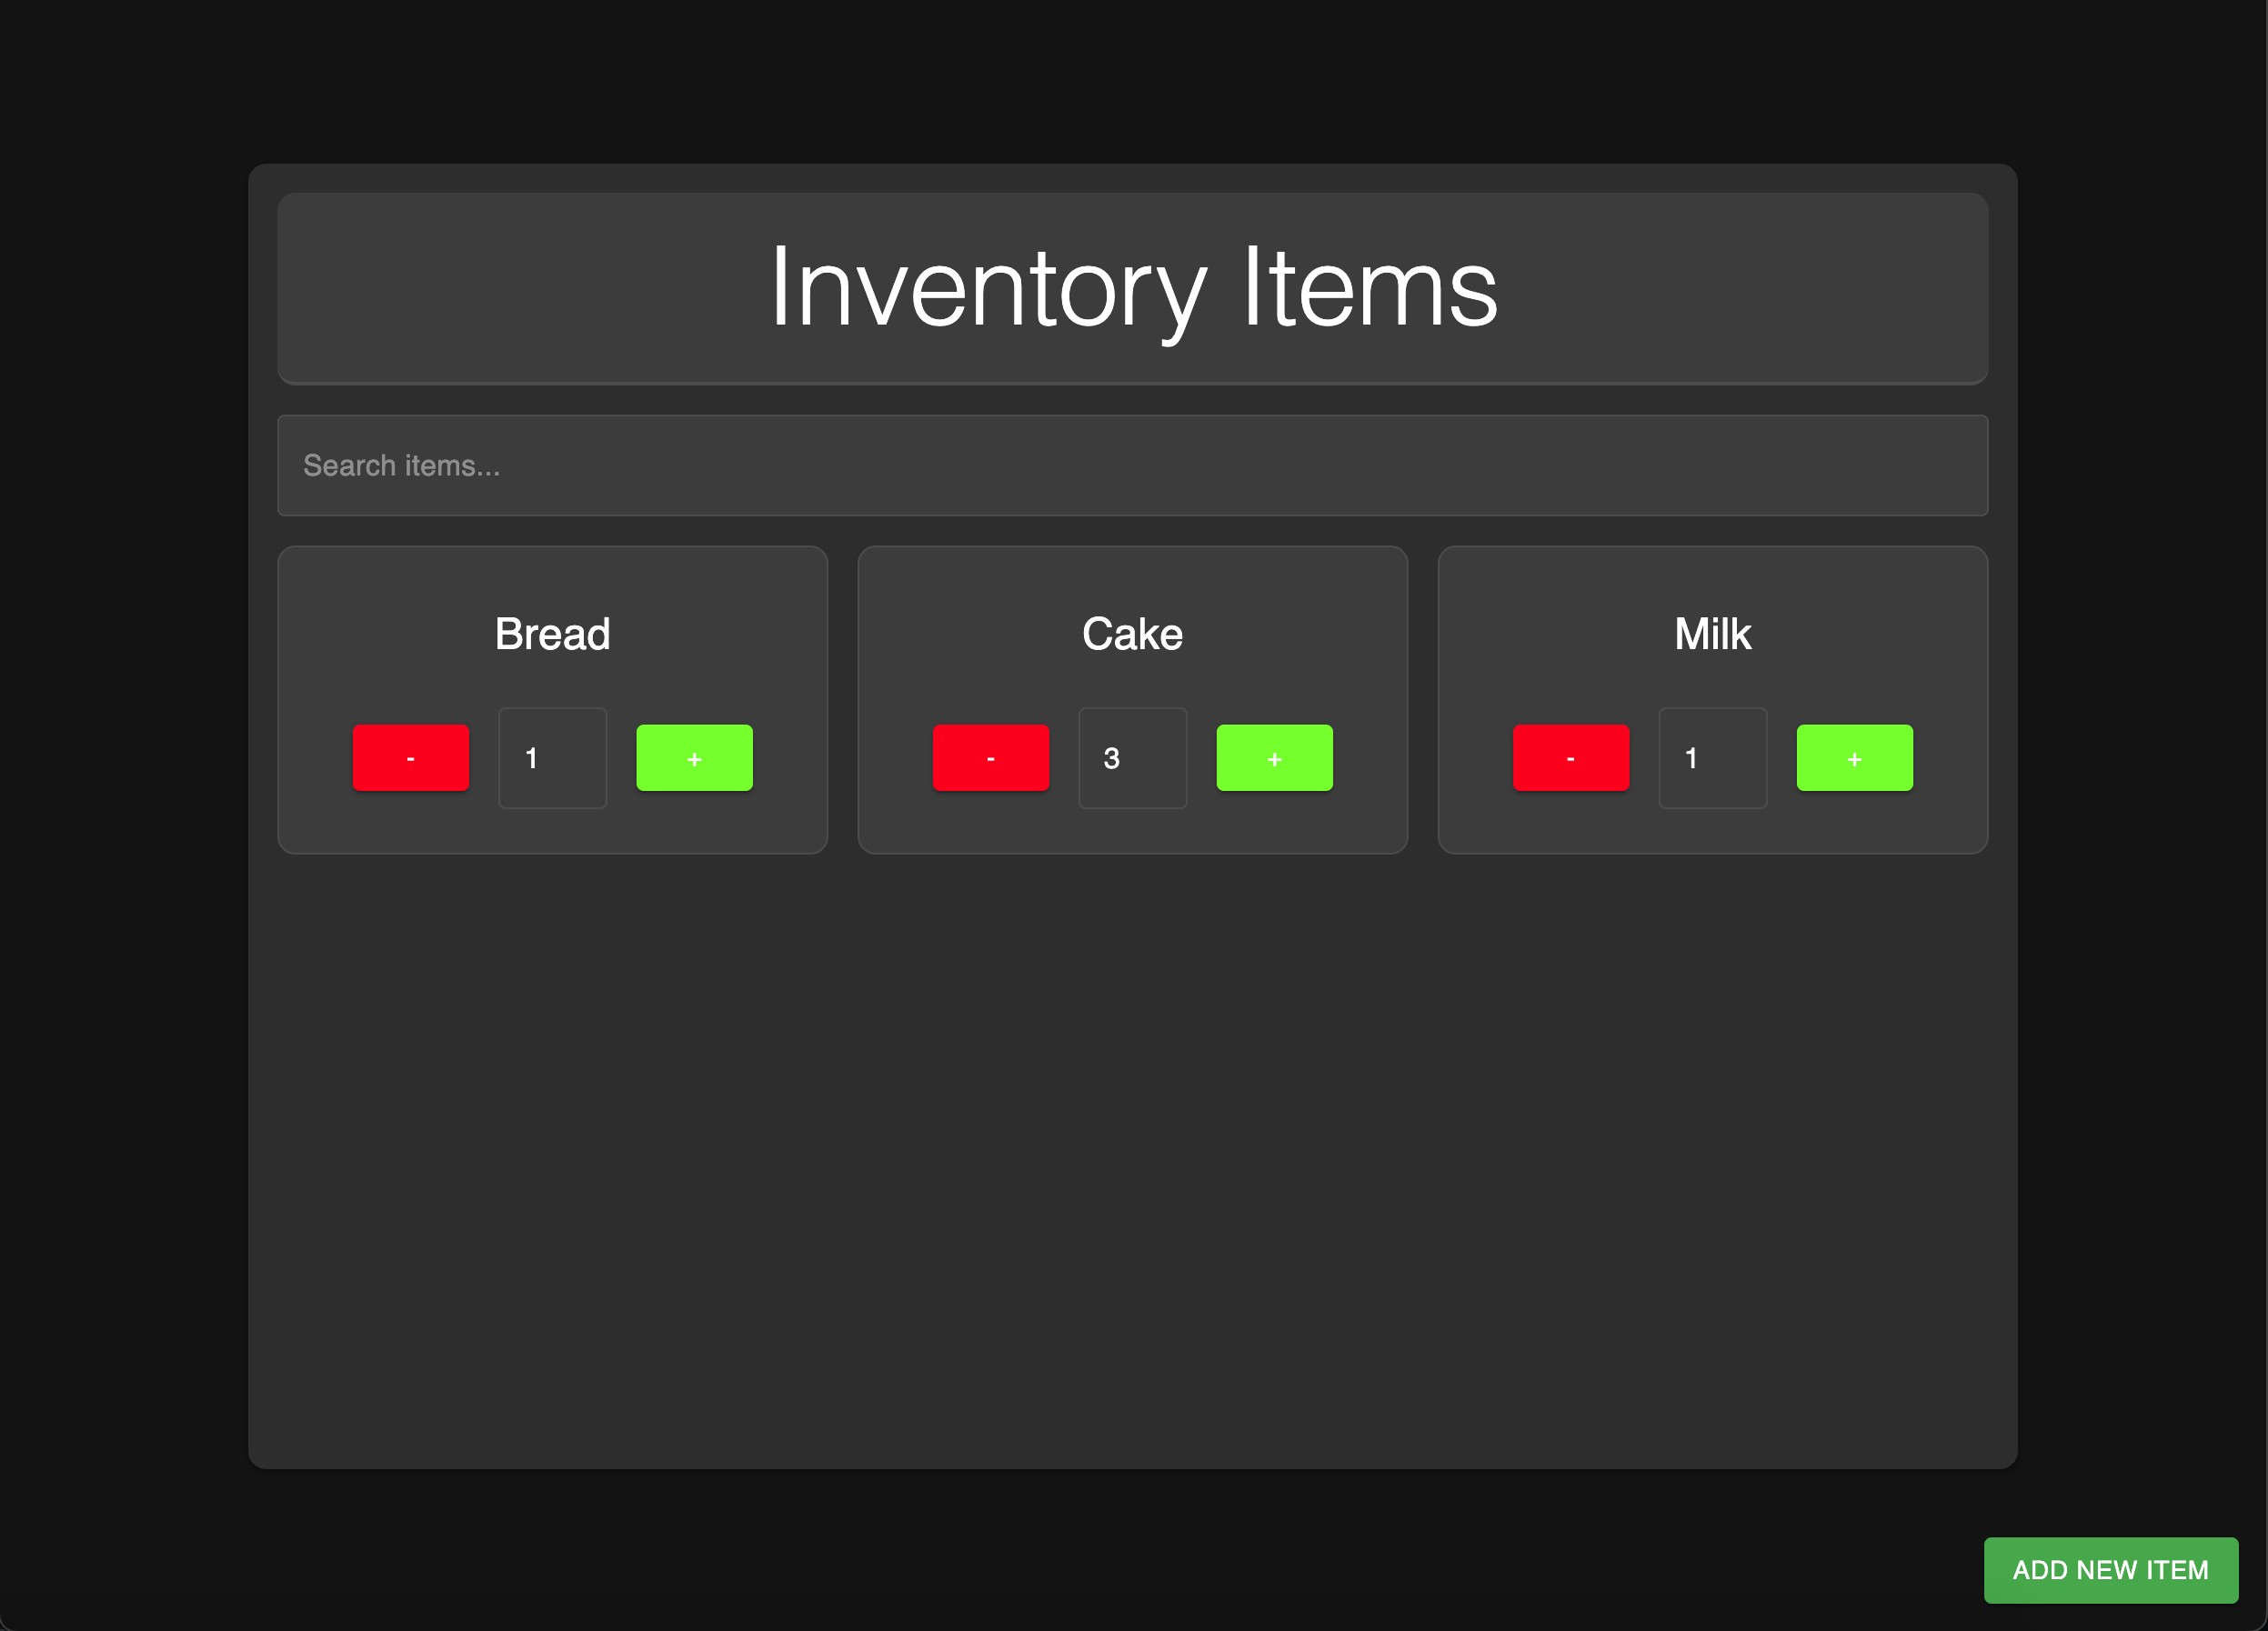Add one Milk using green plus

pyautogui.click(x=1854, y=758)
